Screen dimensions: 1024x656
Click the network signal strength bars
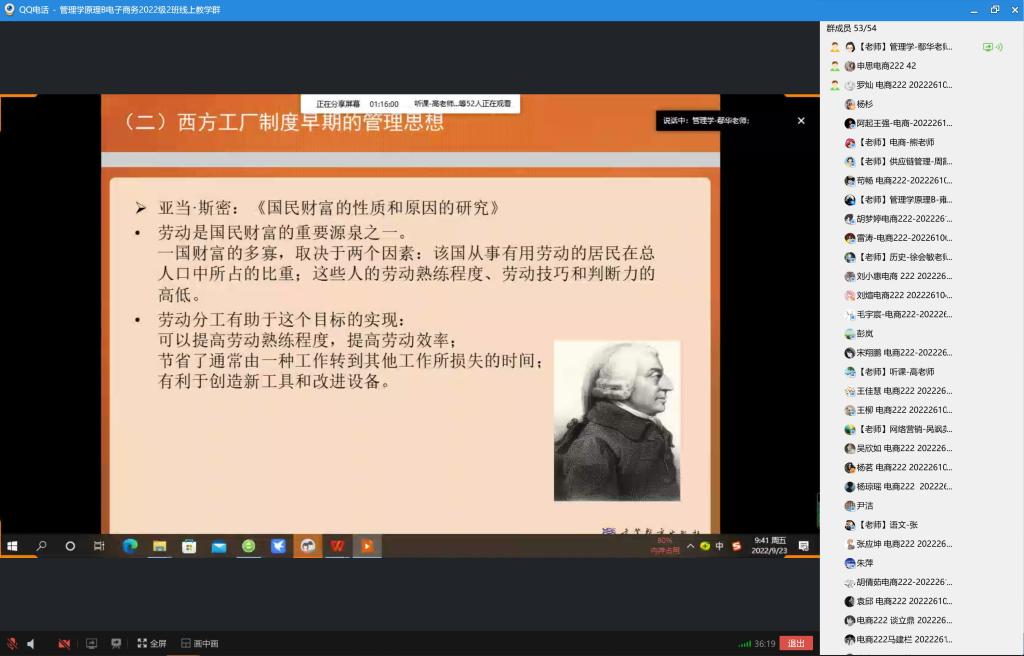tap(745, 643)
